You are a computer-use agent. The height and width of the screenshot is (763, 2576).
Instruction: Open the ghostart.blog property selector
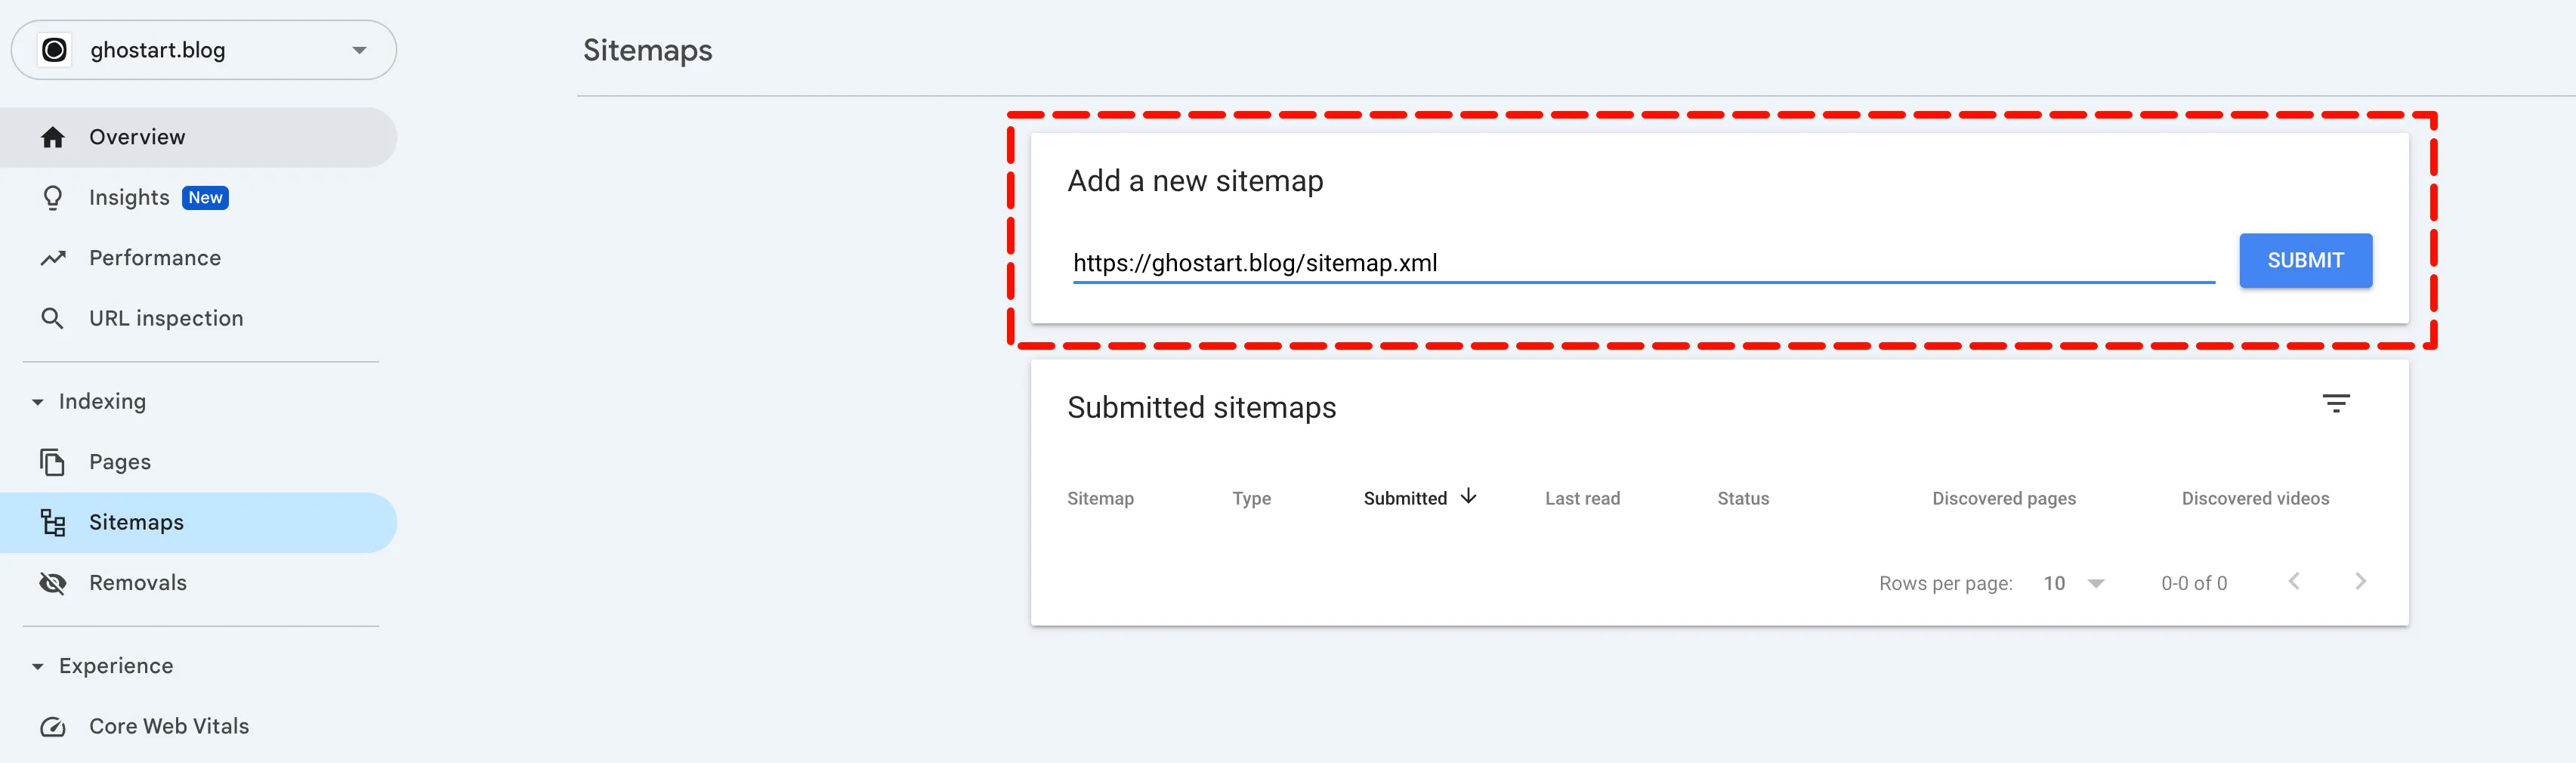(203, 49)
